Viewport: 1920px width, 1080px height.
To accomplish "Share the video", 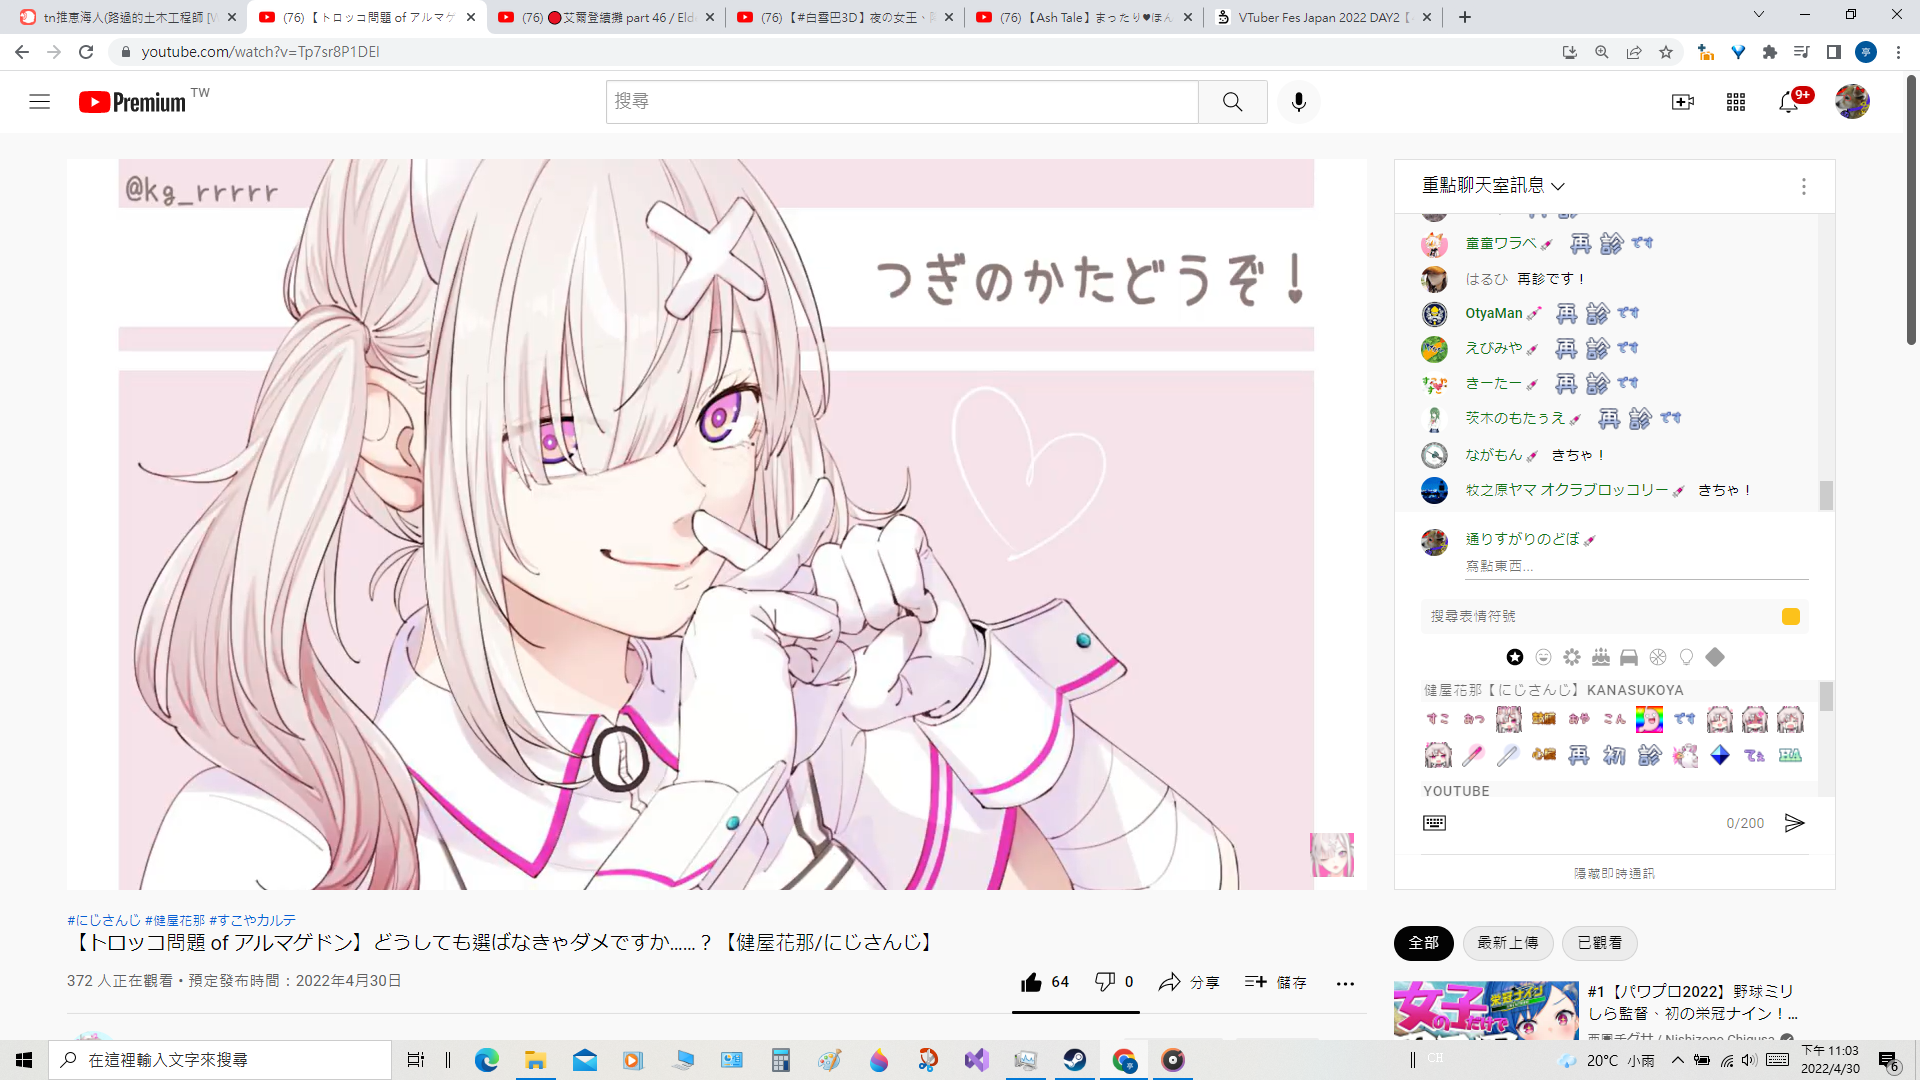I will click(x=1188, y=982).
